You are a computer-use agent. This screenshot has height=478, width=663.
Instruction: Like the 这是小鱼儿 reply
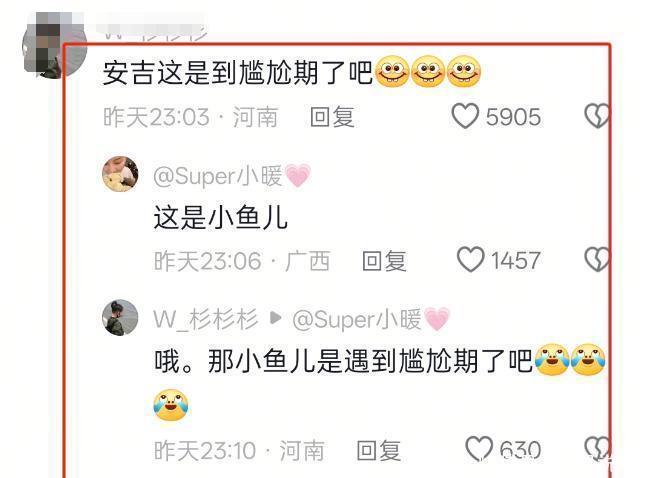[470, 259]
